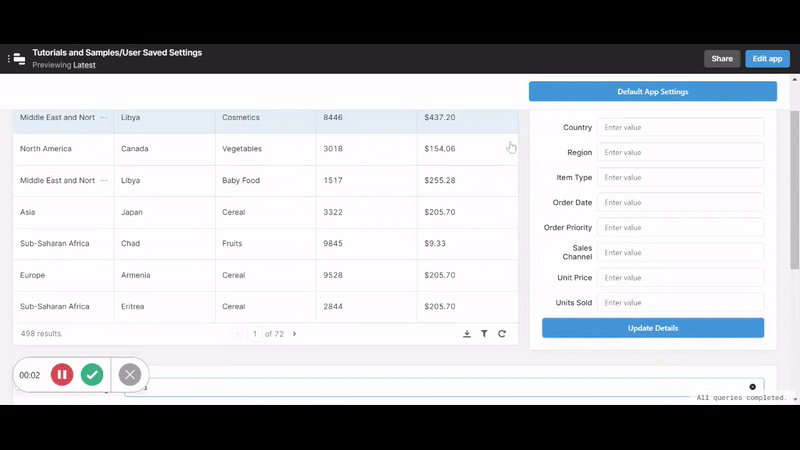
Task: Click the Edit app button
Action: pyautogui.click(x=767, y=59)
